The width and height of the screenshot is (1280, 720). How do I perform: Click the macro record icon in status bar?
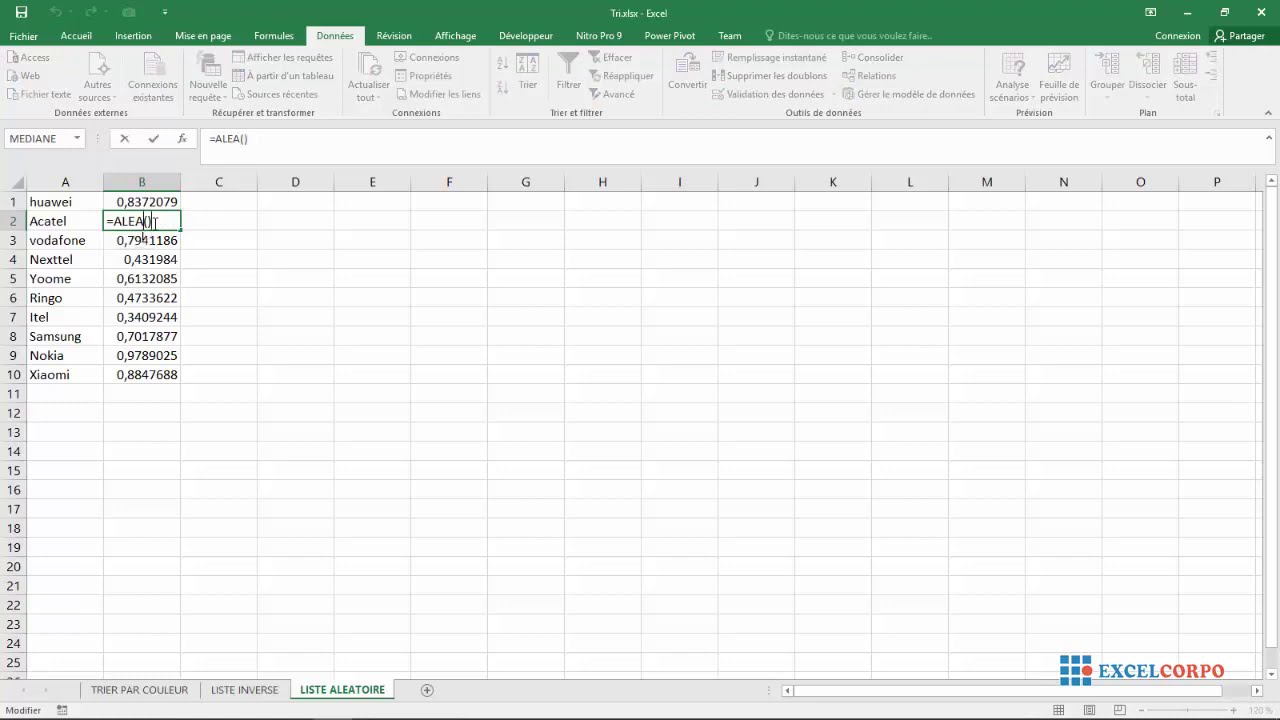[62, 710]
